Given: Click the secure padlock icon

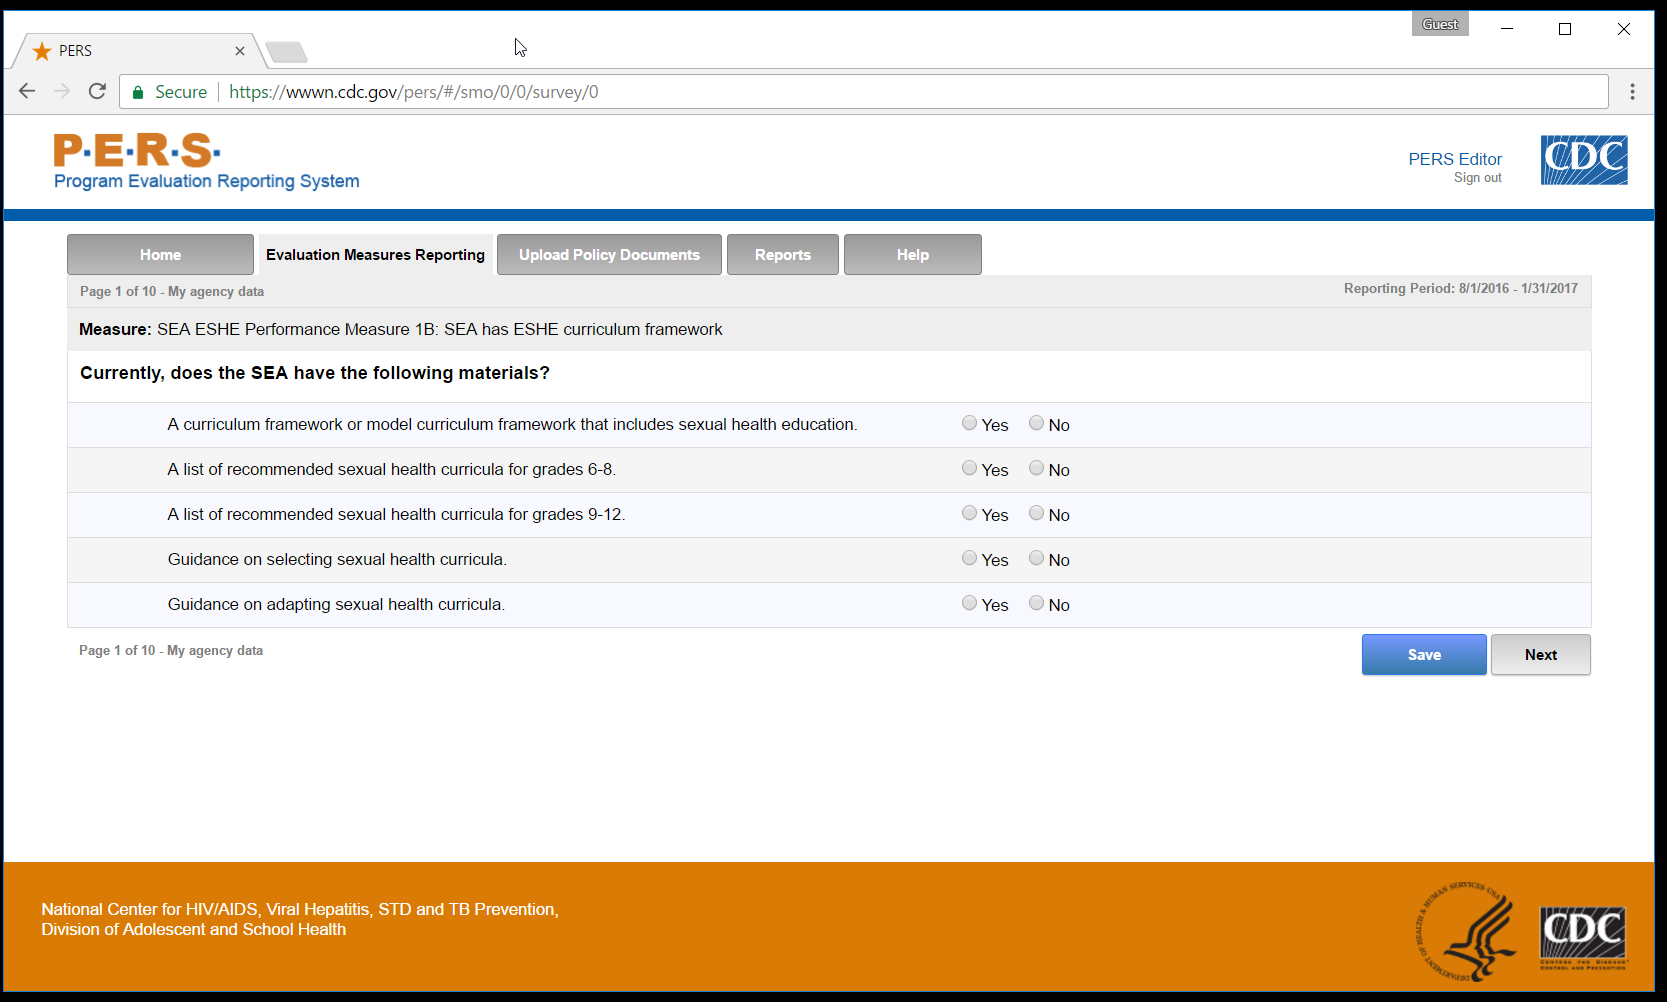Looking at the screenshot, I should [x=138, y=92].
